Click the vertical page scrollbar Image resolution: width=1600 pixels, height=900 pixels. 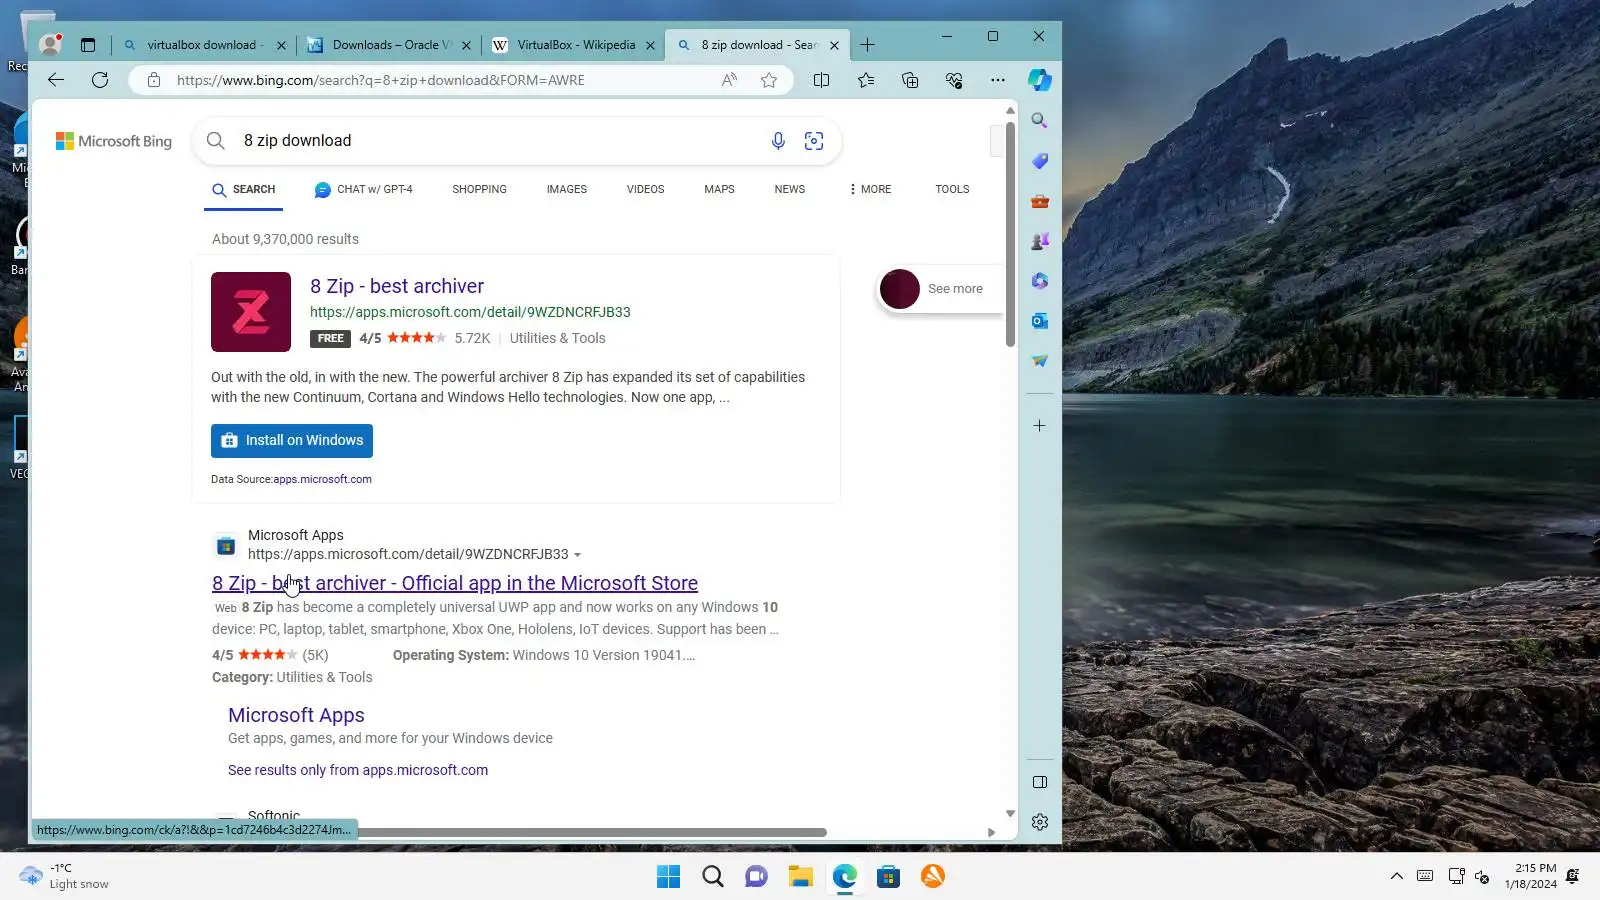[x=1010, y=236]
